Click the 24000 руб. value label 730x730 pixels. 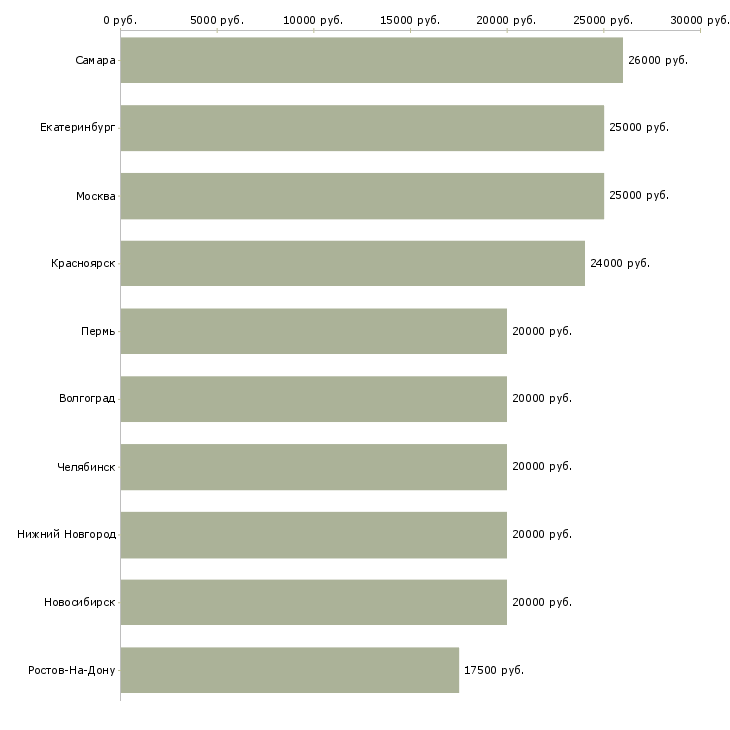620,263
